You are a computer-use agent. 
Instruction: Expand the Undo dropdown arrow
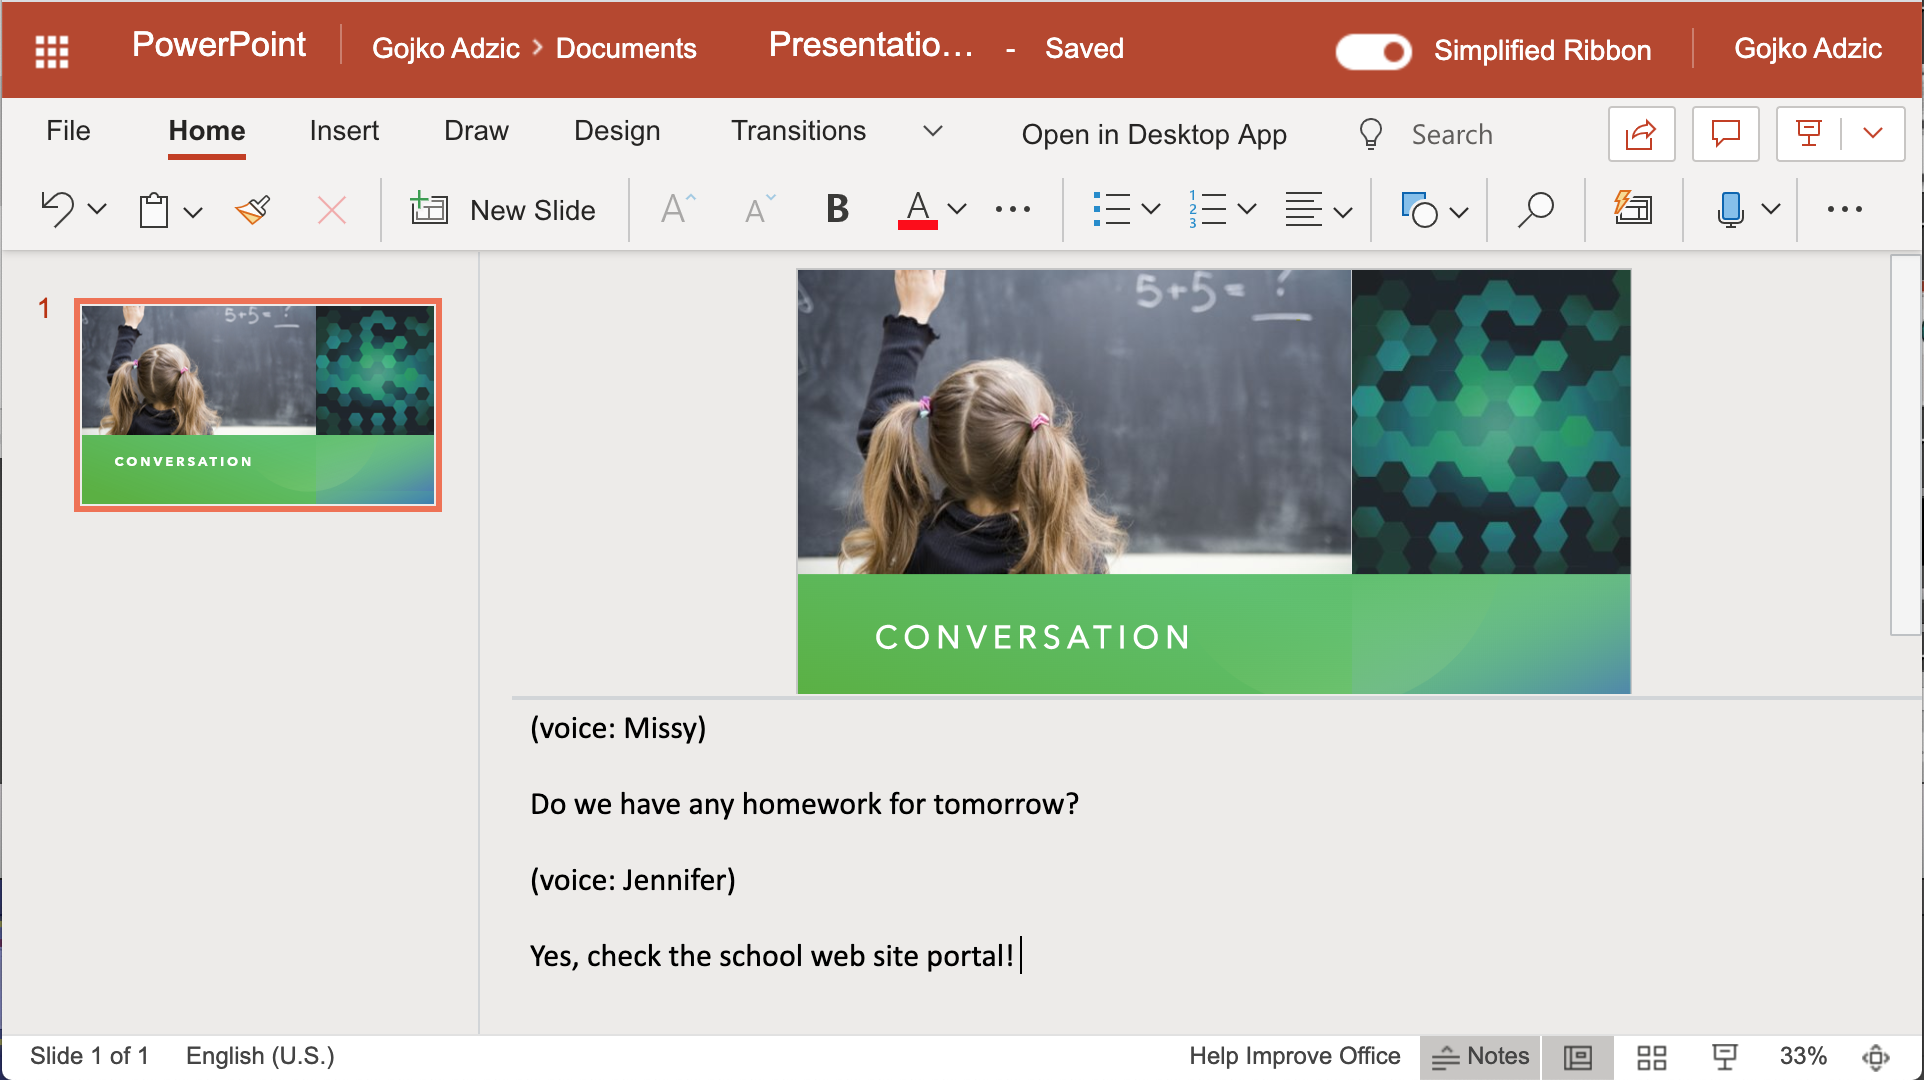pyautogui.click(x=97, y=210)
